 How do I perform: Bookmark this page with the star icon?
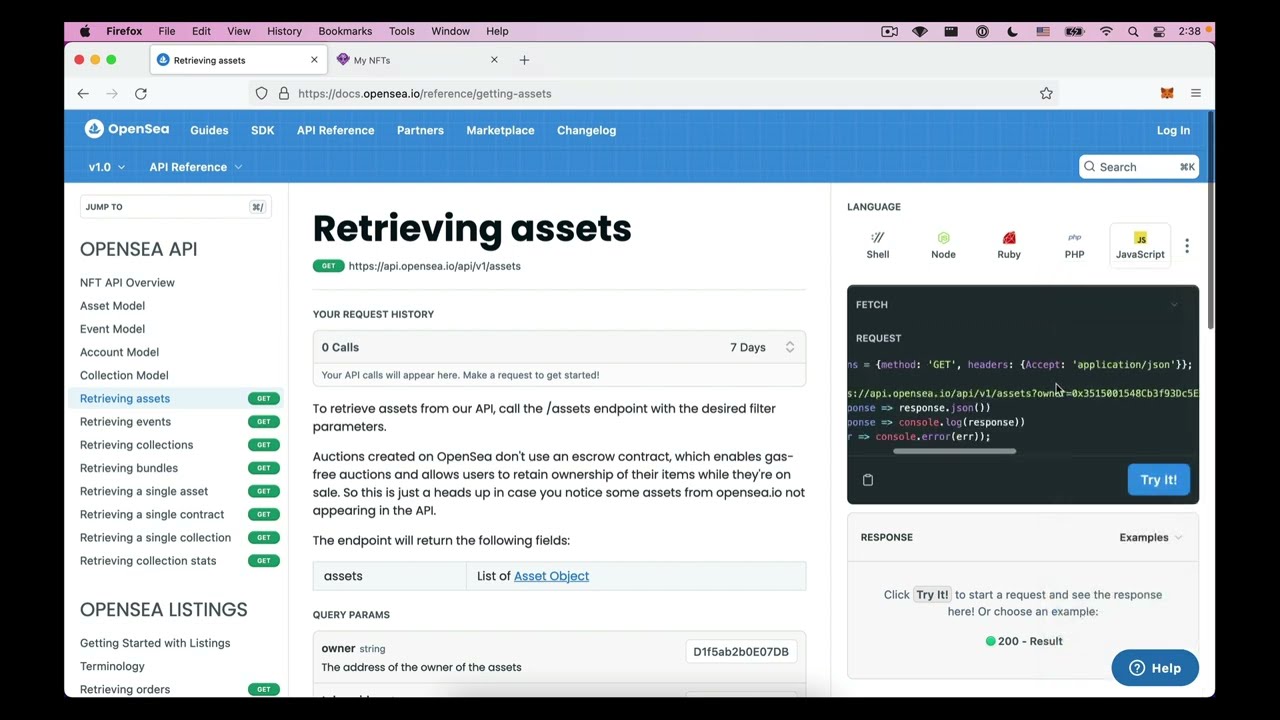tap(1046, 93)
